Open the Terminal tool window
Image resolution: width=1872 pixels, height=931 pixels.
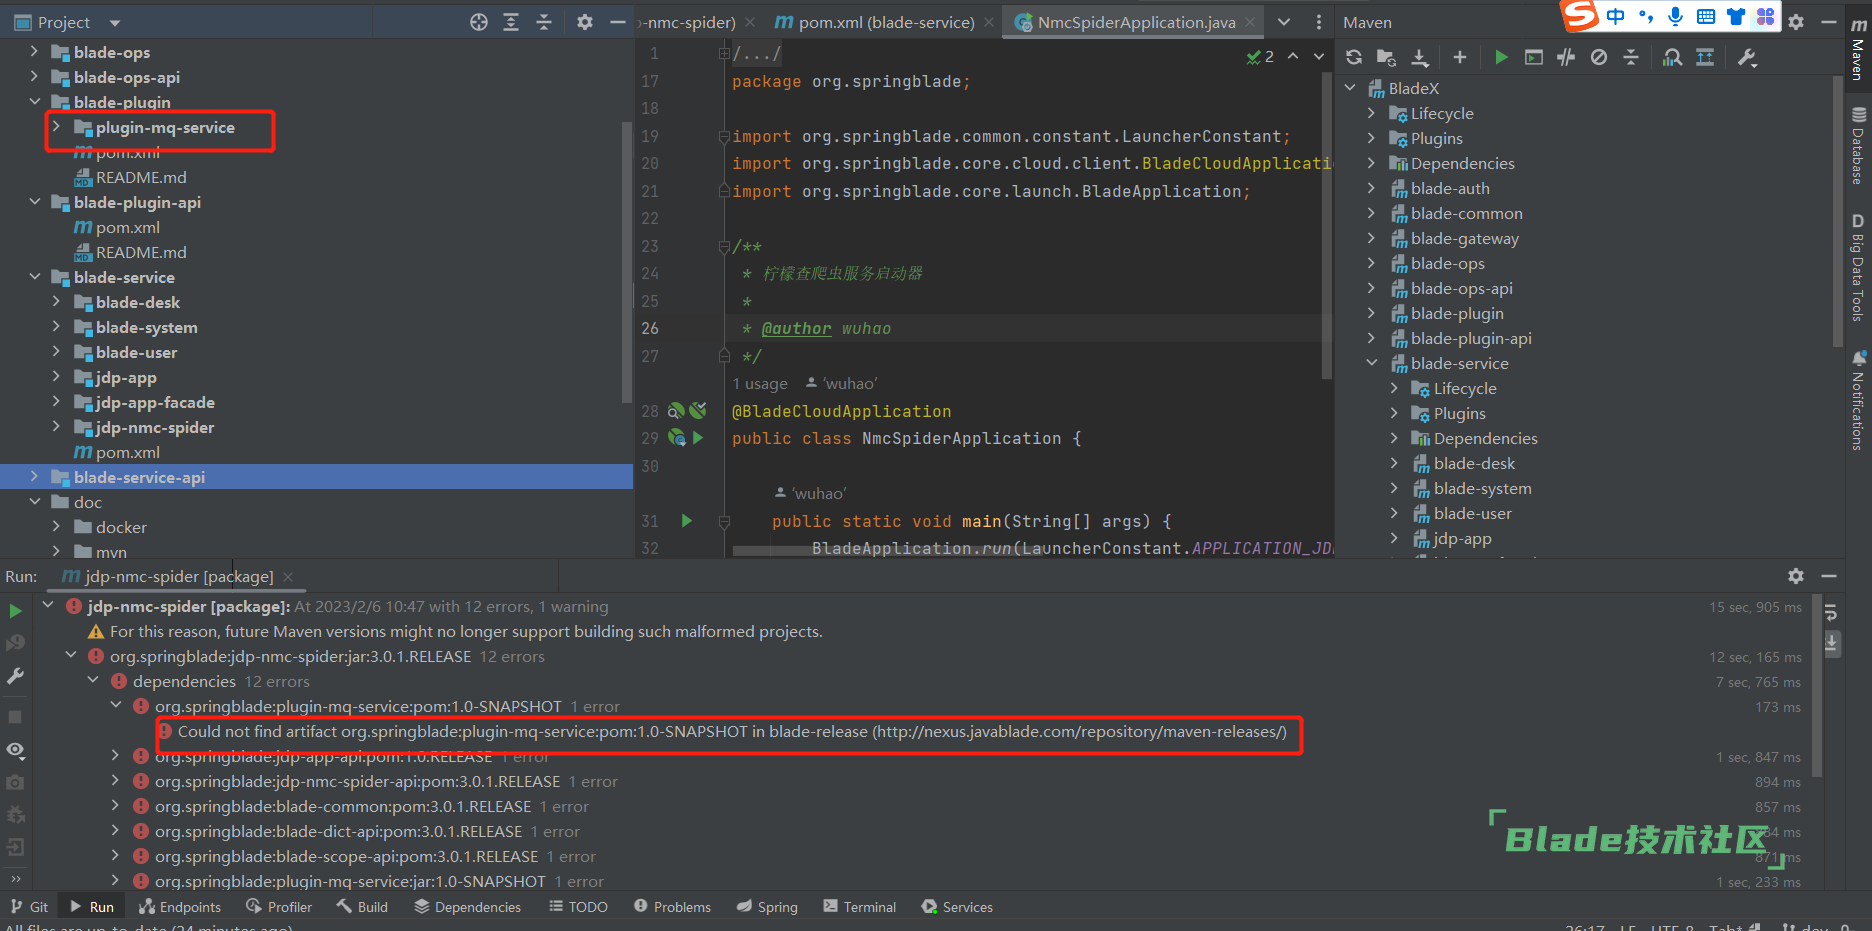(x=860, y=907)
